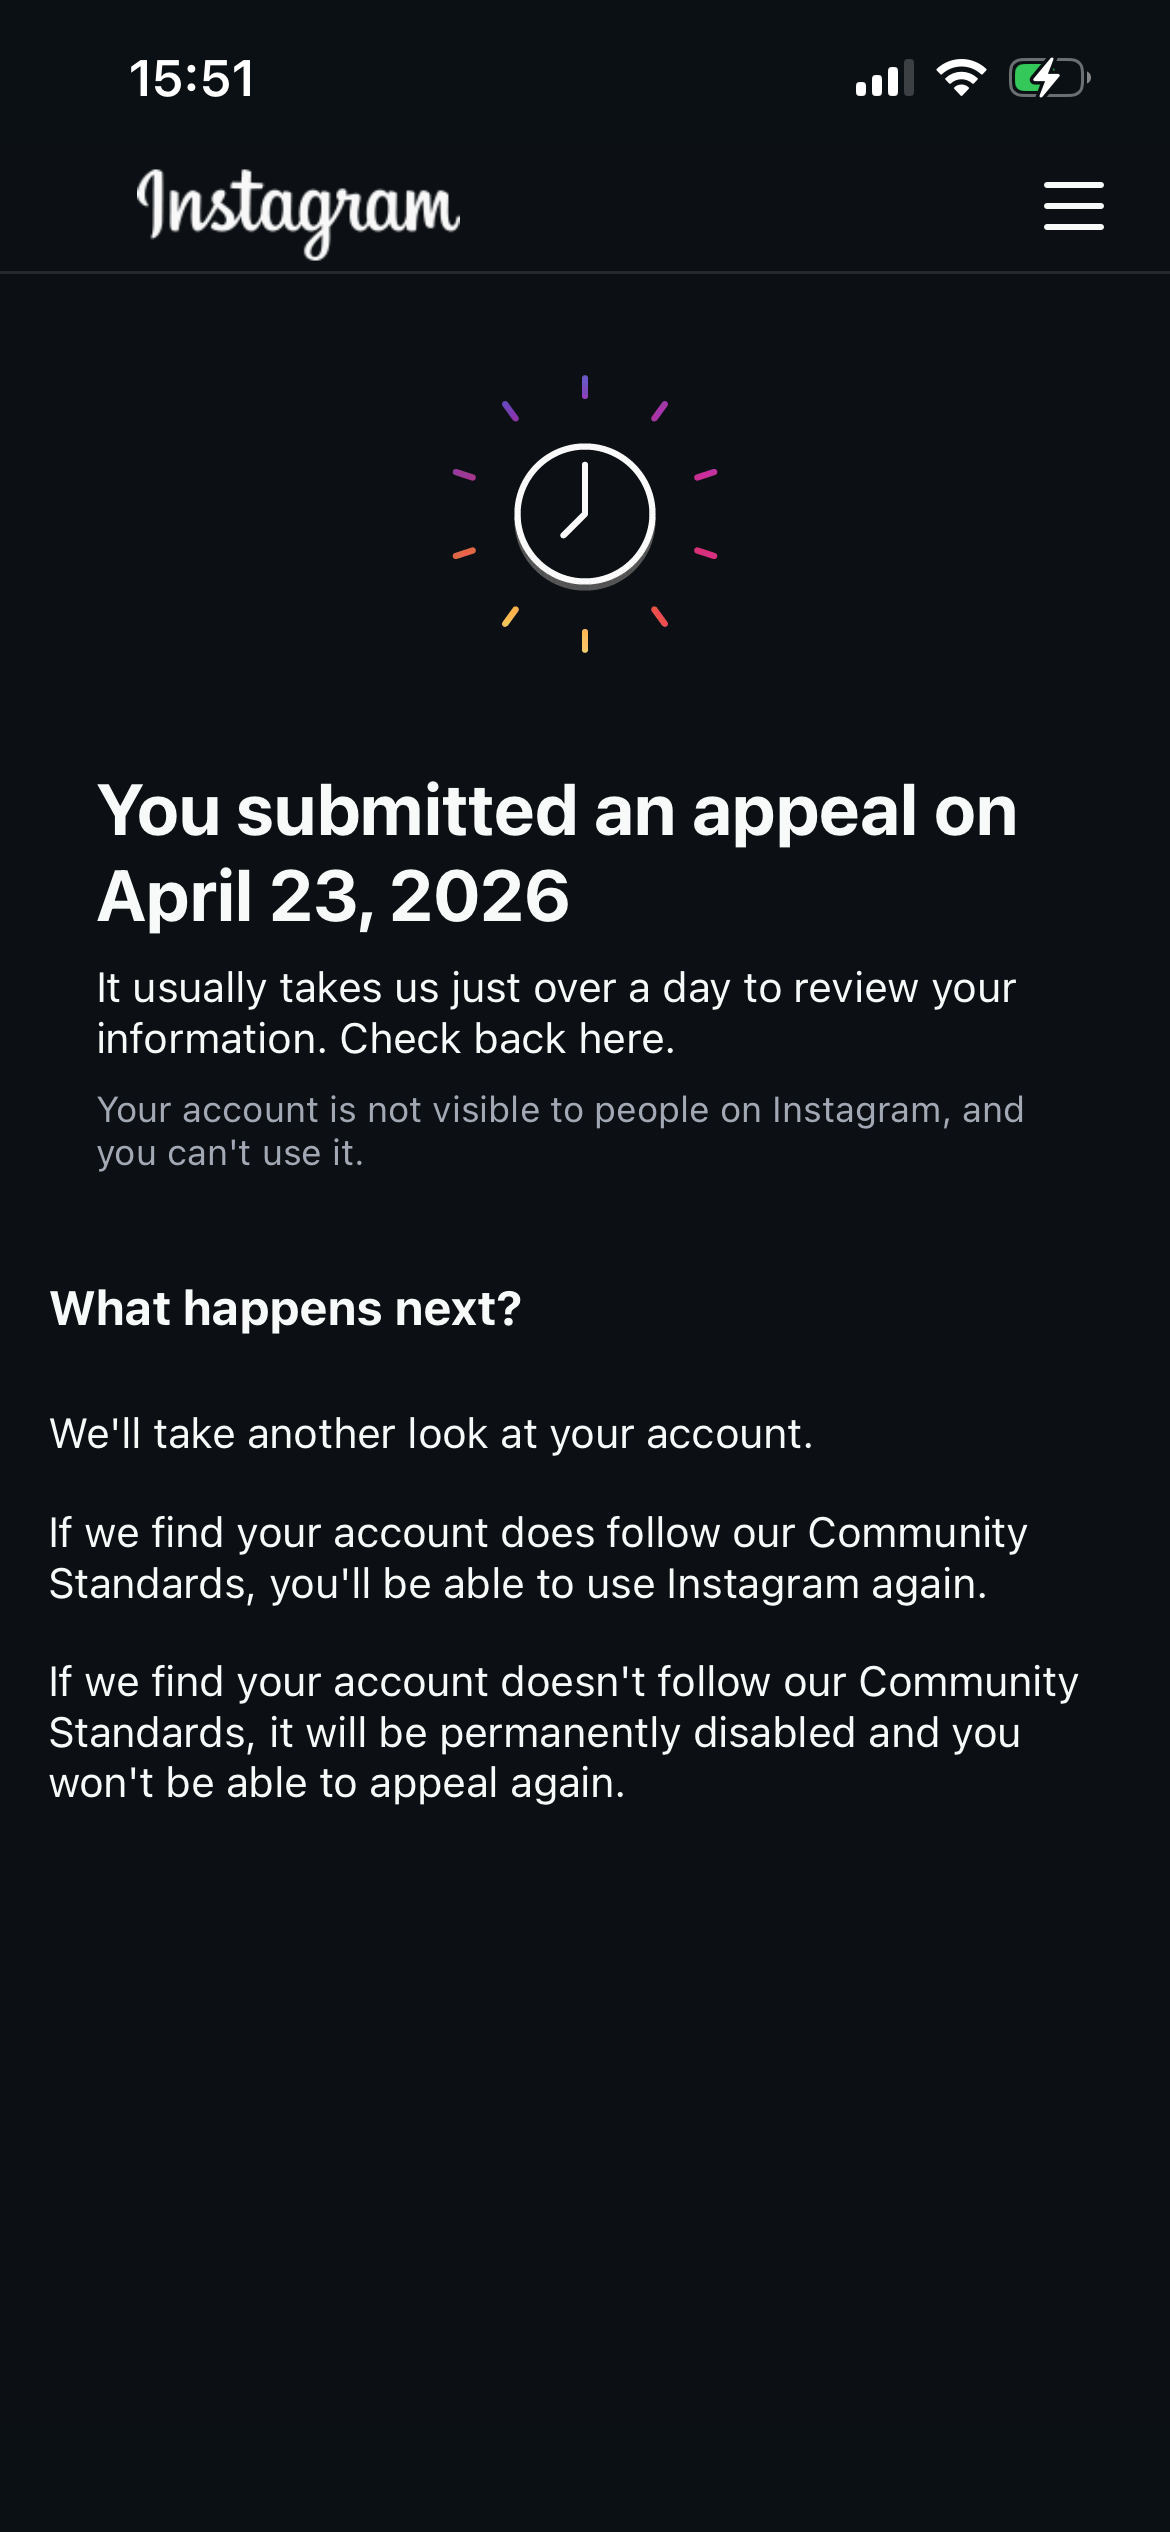Screen dimensions: 1170x2532
Task: Tap the "What happens next?" heading
Action: pyautogui.click(x=286, y=1308)
